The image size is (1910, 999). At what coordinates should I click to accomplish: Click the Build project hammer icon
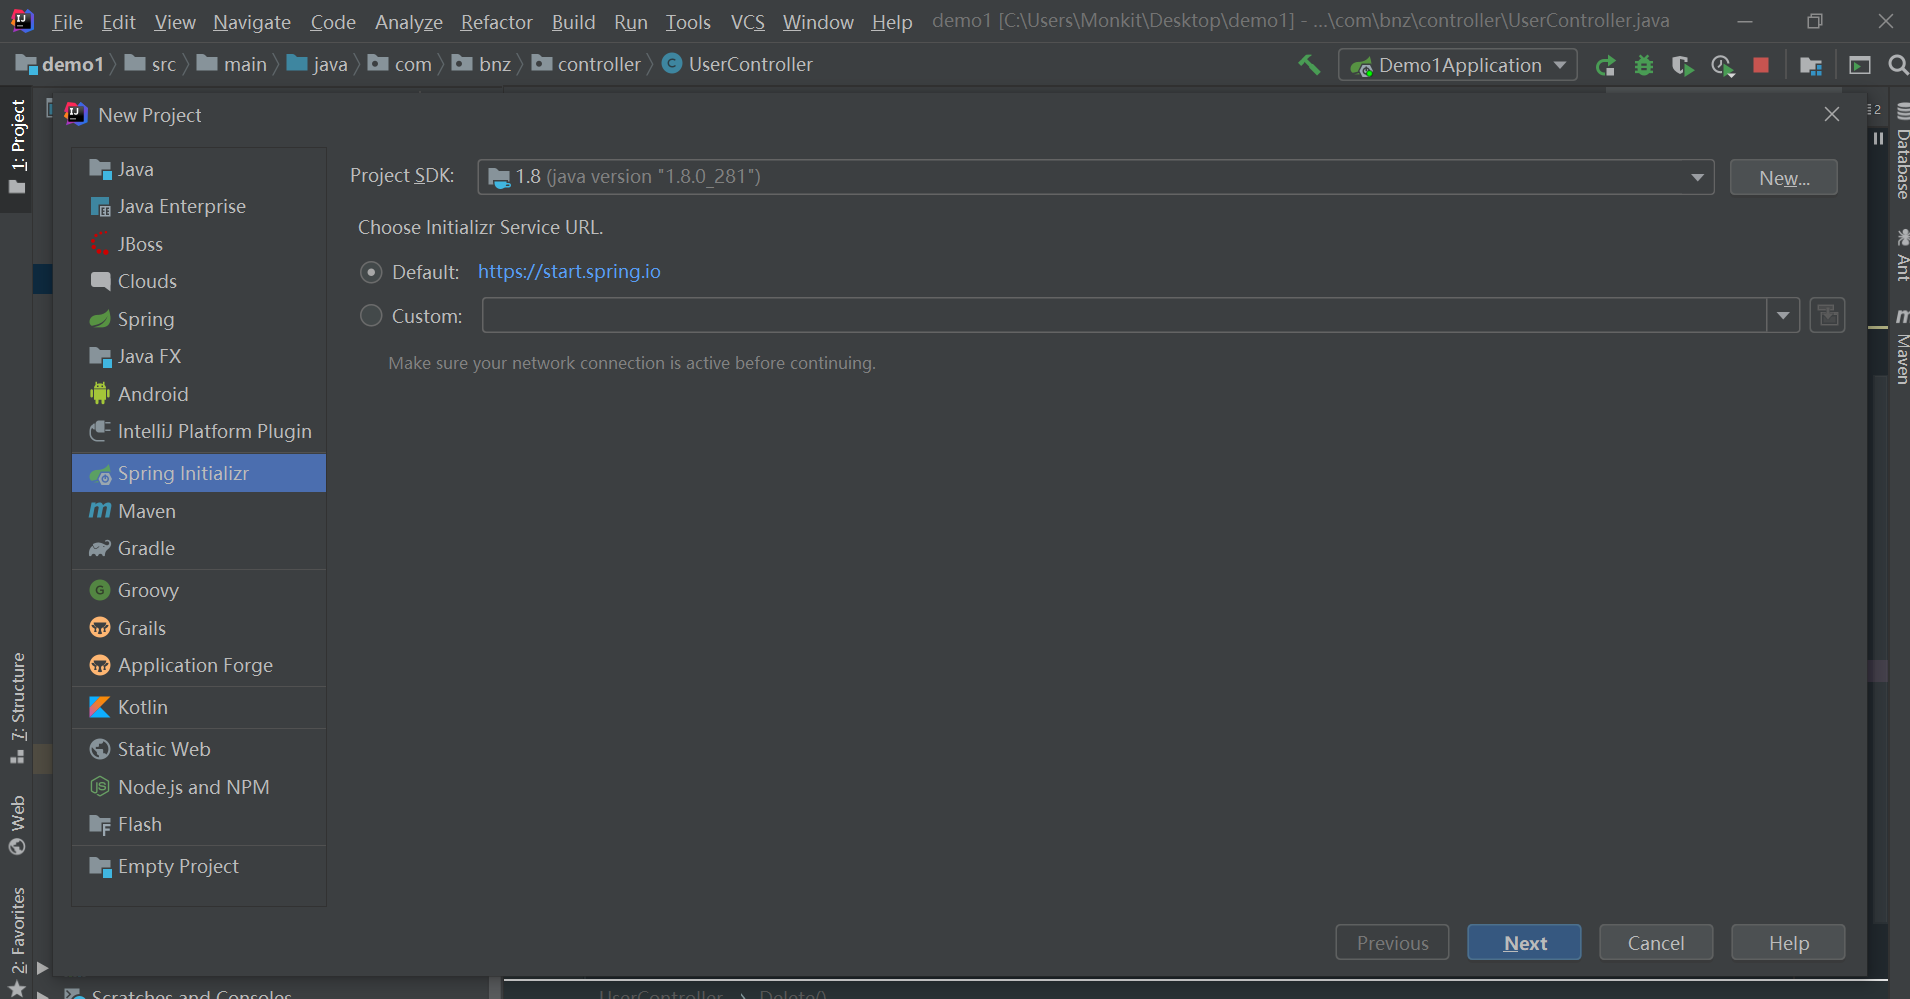pyautogui.click(x=1308, y=65)
